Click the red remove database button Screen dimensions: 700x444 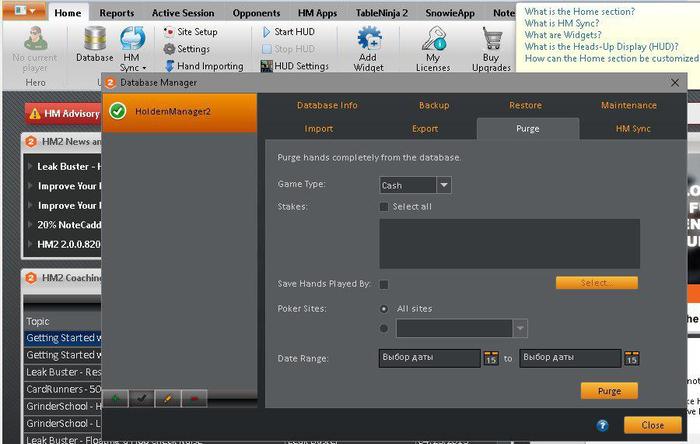click(194, 398)
